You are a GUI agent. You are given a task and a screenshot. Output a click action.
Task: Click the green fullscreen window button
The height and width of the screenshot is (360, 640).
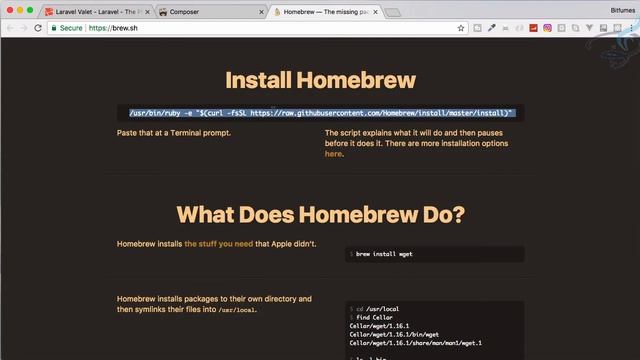[30, 10]
